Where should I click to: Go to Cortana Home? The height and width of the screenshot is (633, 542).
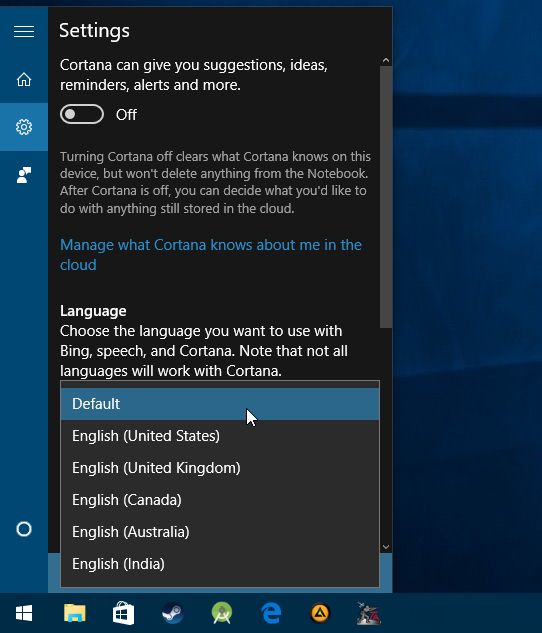coord(24,79)
